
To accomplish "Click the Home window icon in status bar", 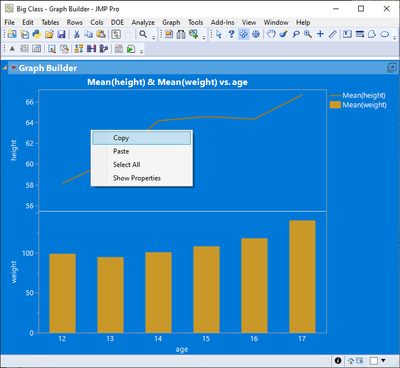I will click(351, 361).
